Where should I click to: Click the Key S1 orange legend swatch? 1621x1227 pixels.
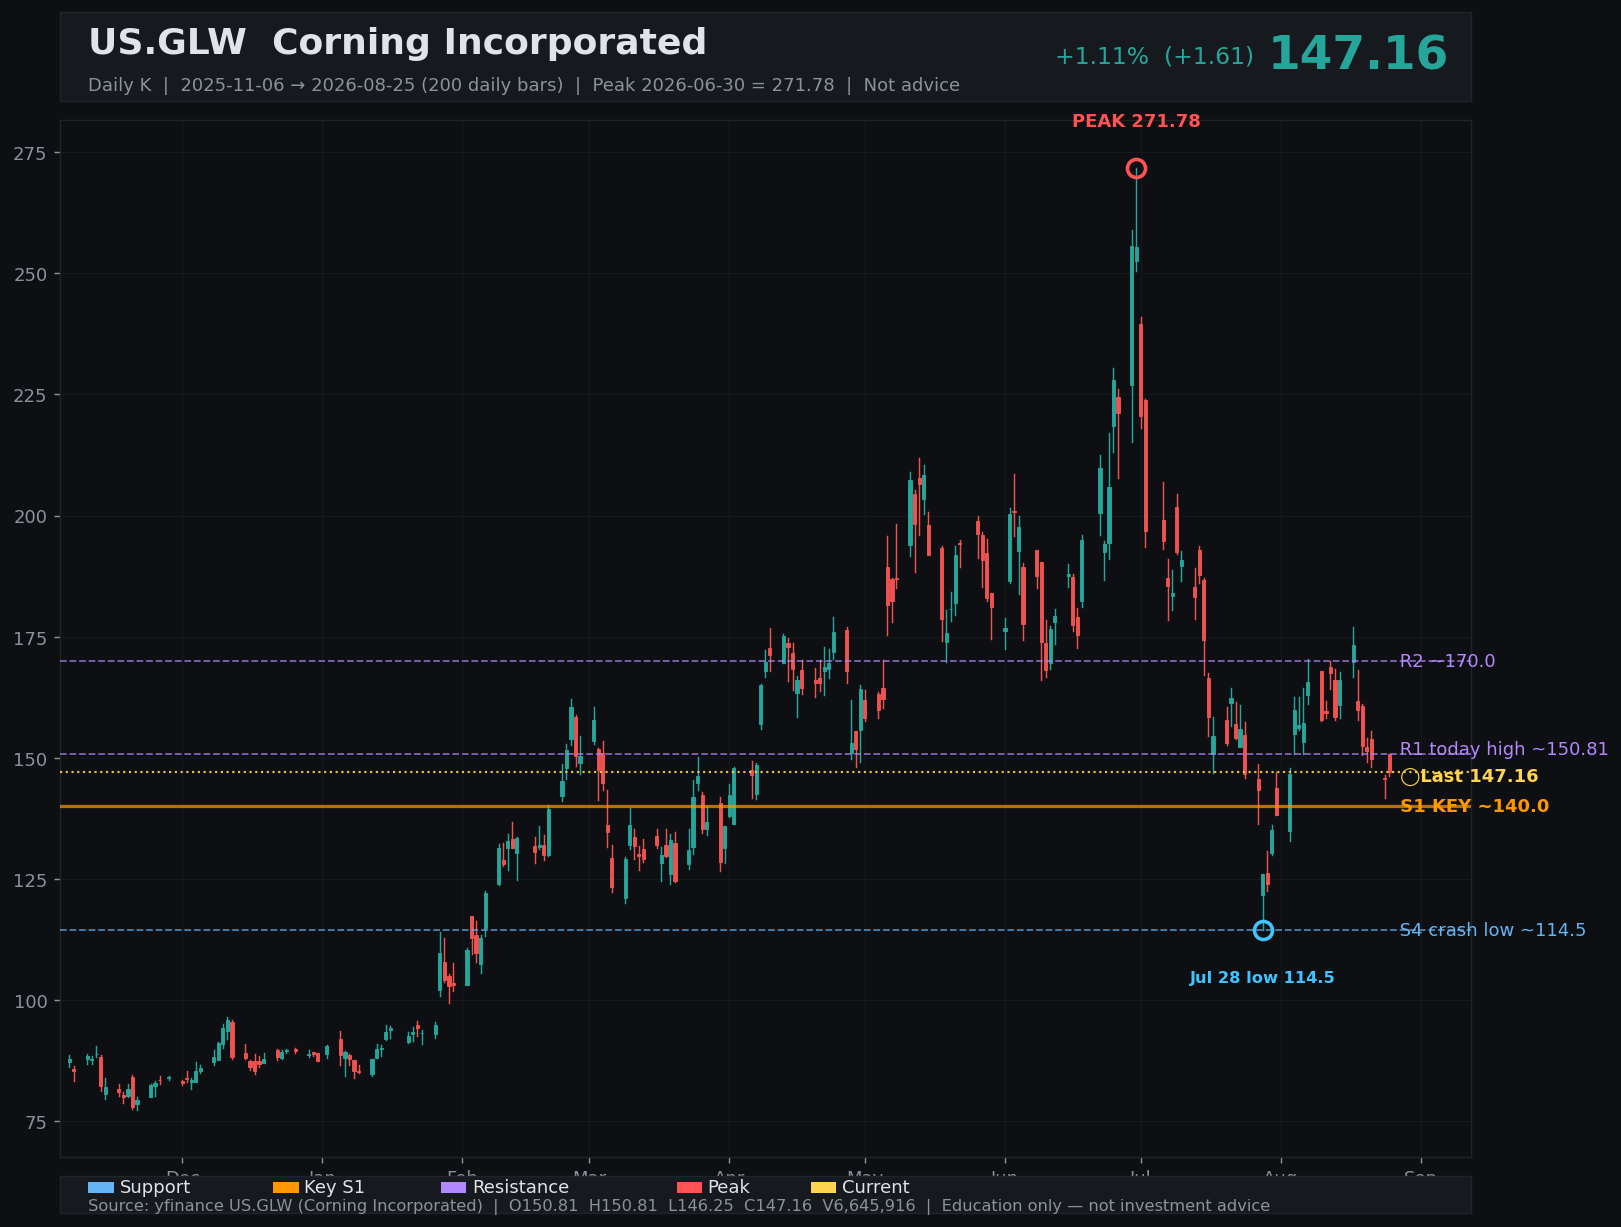(x=285, y=1188)
